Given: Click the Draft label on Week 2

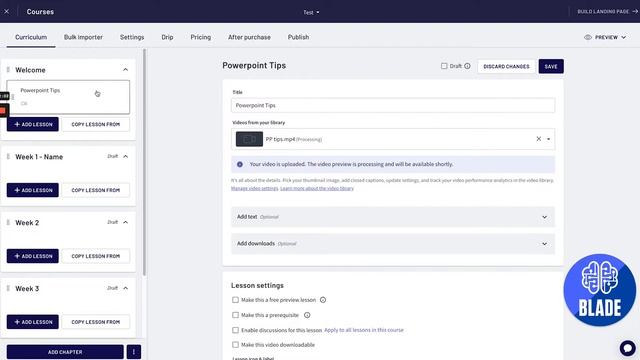Looking at the screenshot, I should click(113, 222).
